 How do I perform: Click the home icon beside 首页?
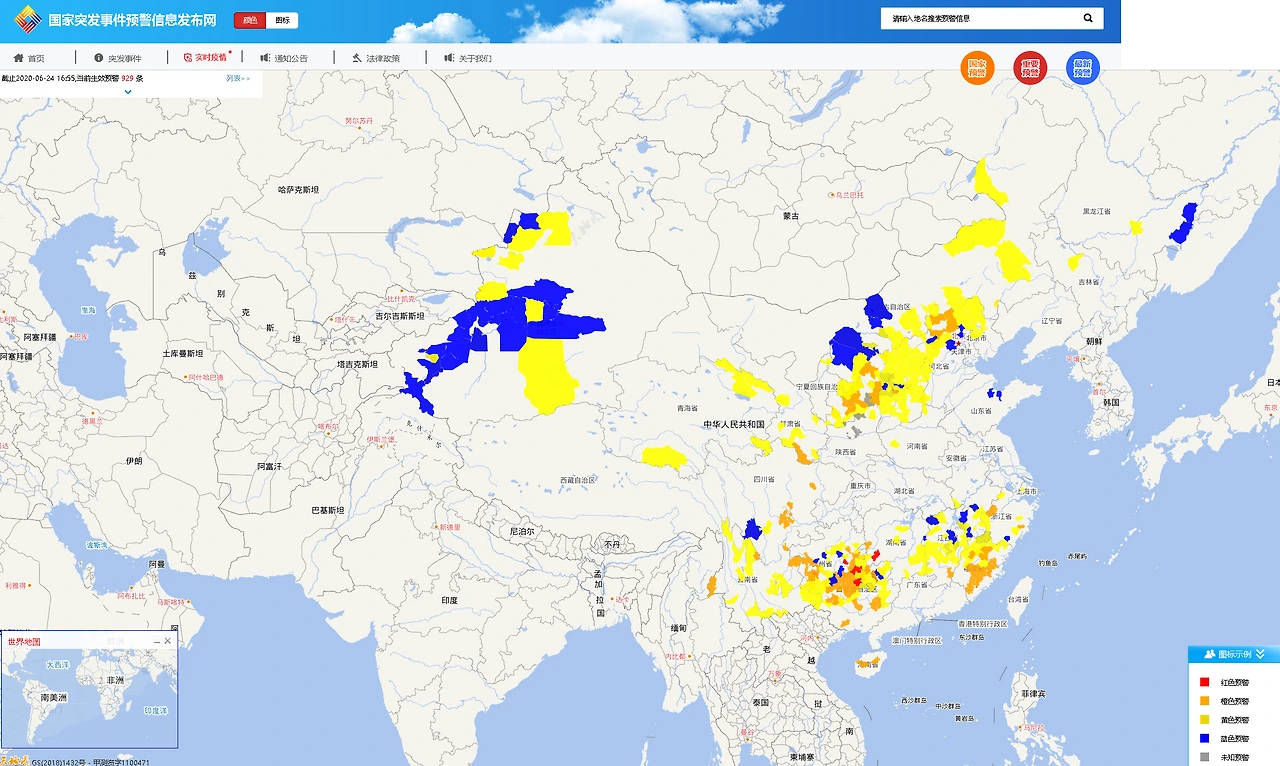tap(18, 58)
